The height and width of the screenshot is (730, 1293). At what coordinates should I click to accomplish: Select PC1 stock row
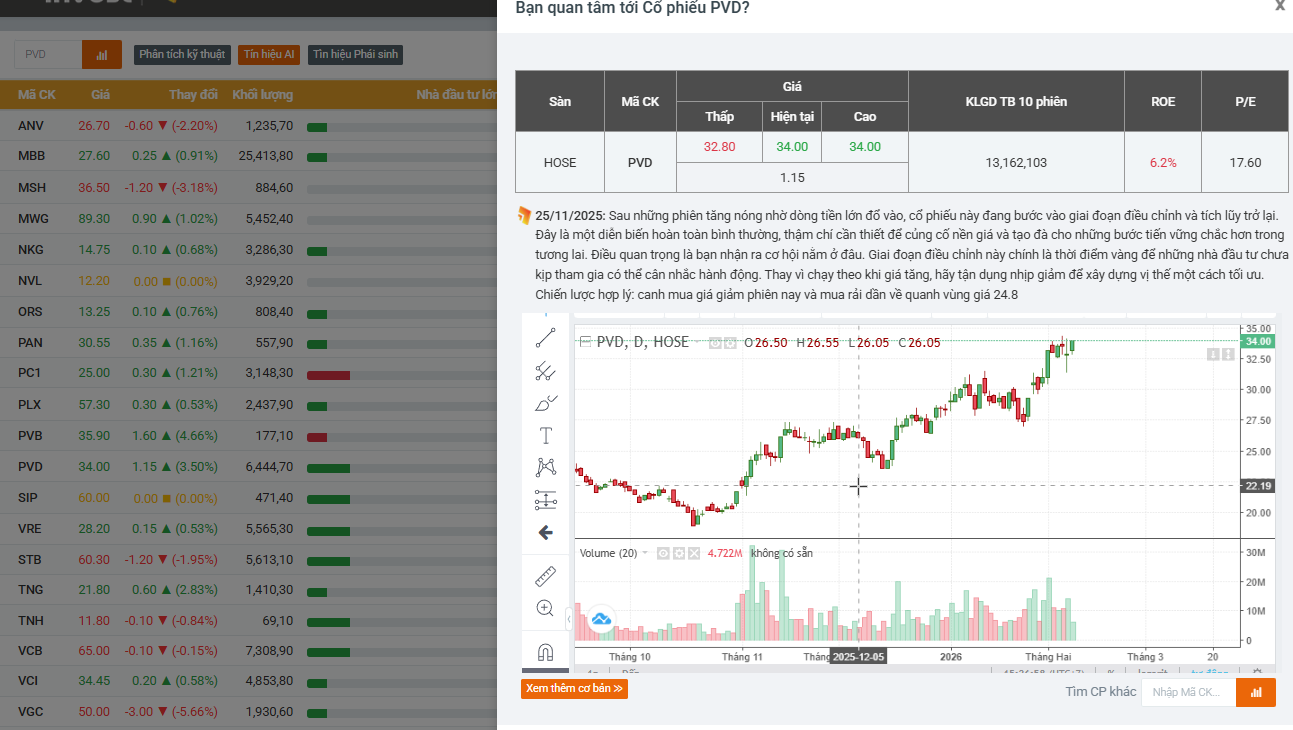coord(248,374)
